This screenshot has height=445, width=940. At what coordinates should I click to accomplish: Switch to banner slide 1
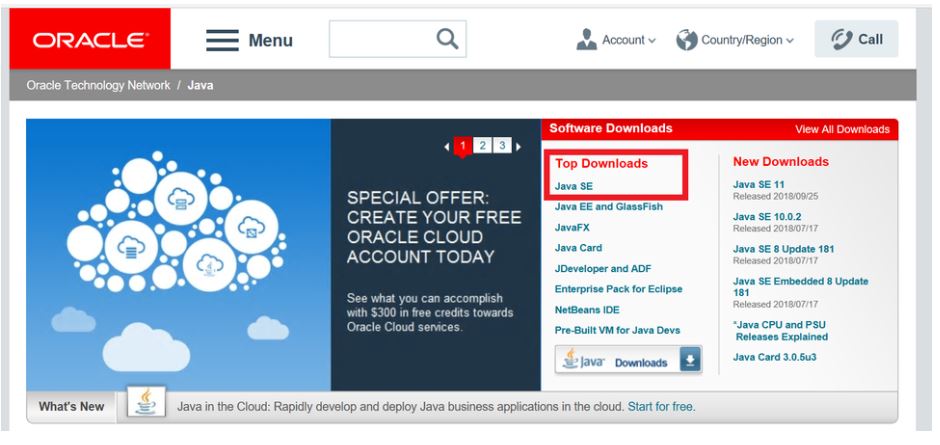click(x=462, y=146)
